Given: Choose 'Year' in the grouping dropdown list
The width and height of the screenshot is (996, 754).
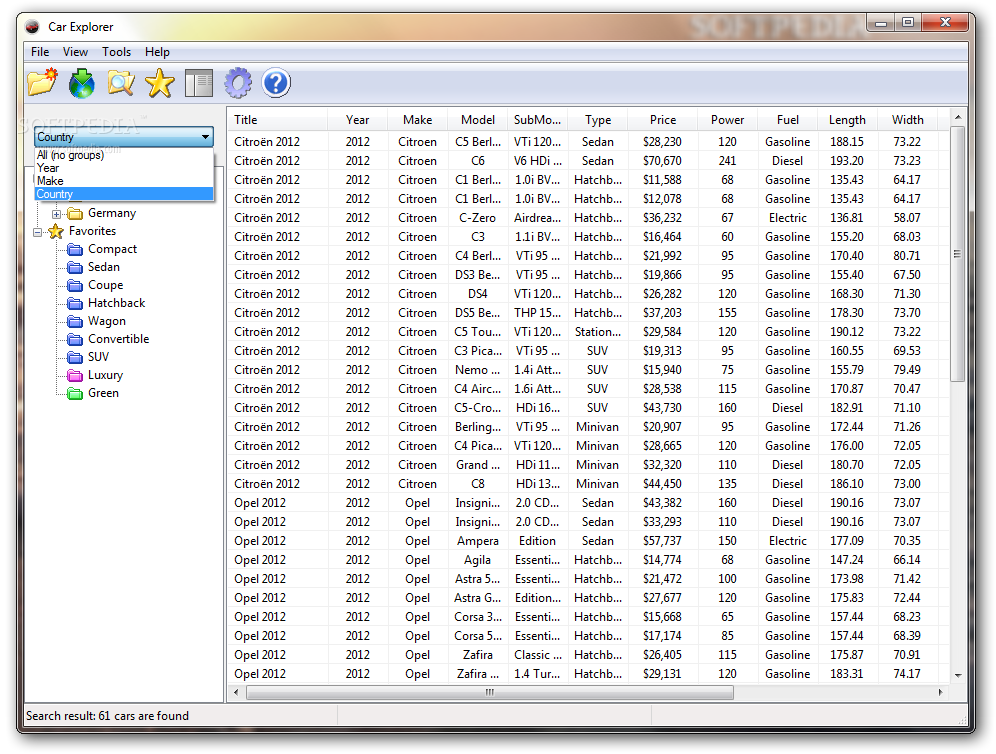Looking at the screenshot, I should [124, 168].
